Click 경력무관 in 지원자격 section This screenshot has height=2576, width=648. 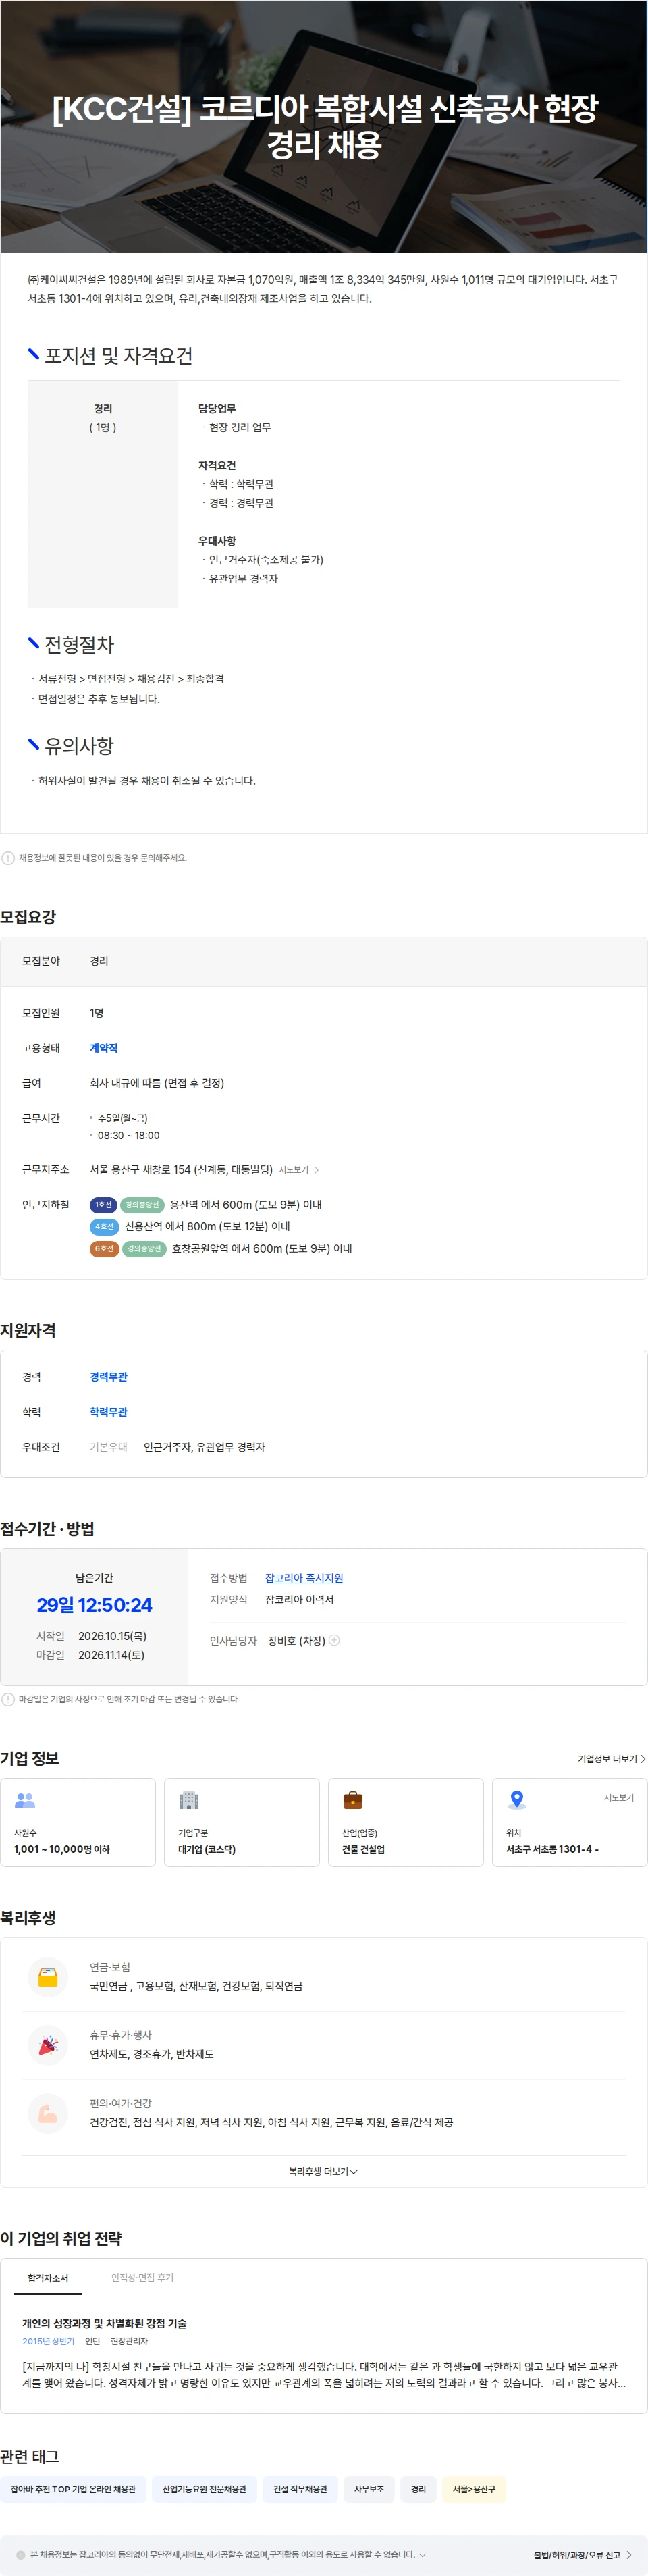[x=108, y=1377]
